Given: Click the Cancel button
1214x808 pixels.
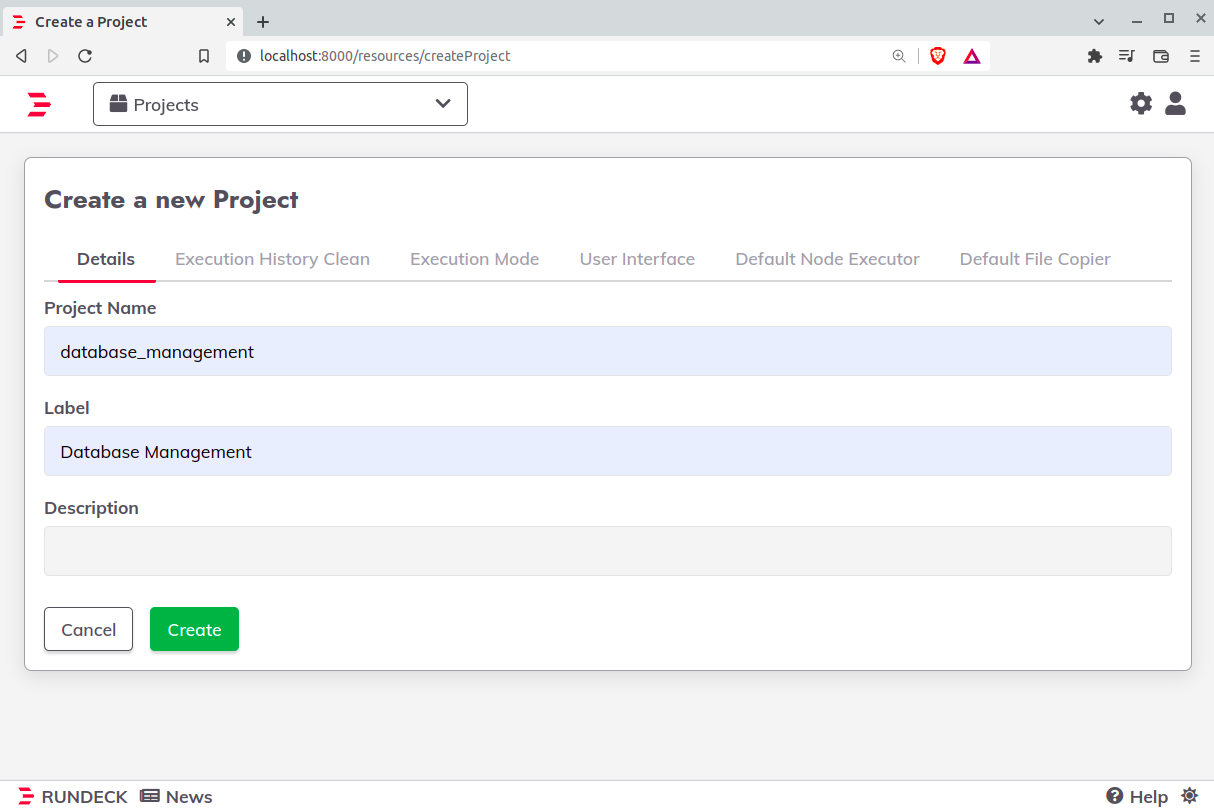Looking at the screenshot, I should 88,629.
